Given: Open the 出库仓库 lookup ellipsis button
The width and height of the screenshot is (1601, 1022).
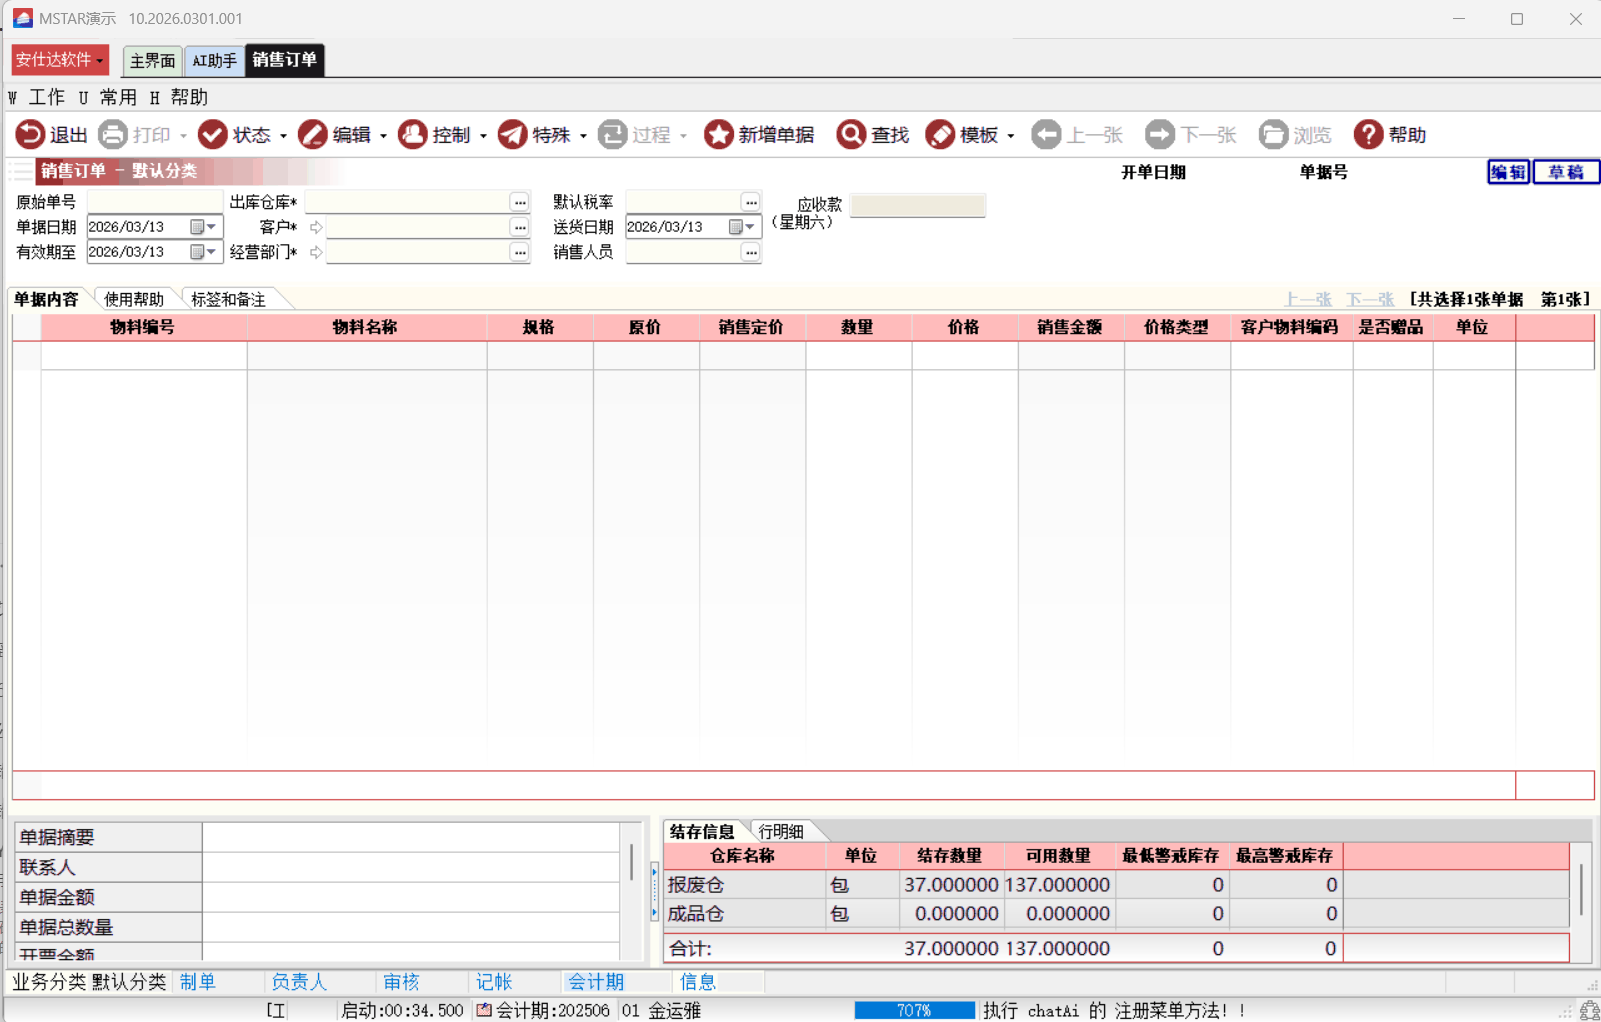Looking at the screenshot, I should tap(519, 202).
